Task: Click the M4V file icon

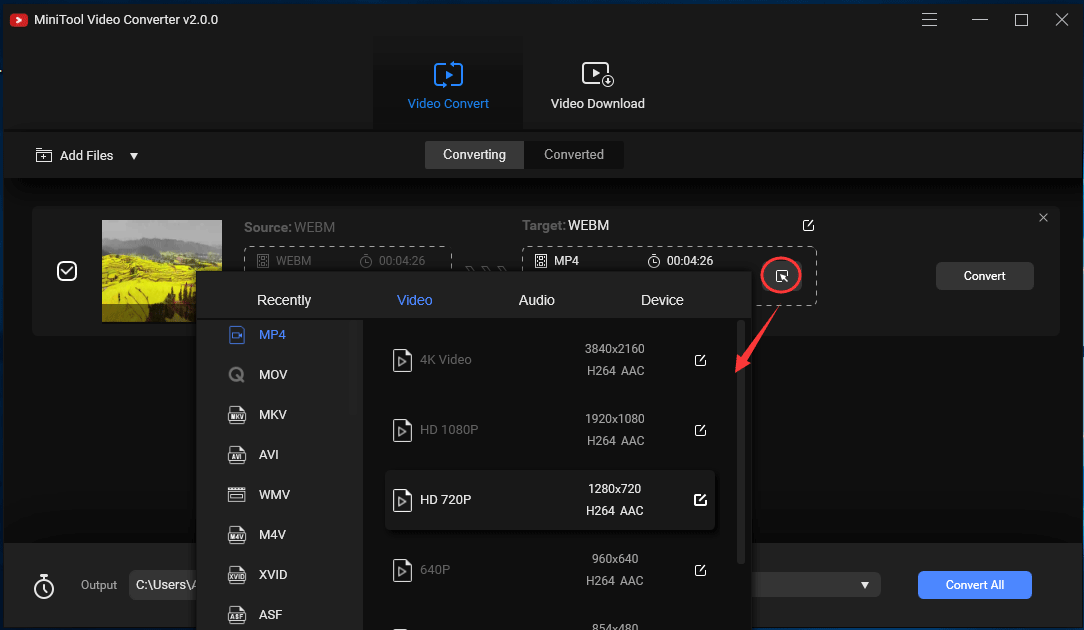Action: click(236, 535)
